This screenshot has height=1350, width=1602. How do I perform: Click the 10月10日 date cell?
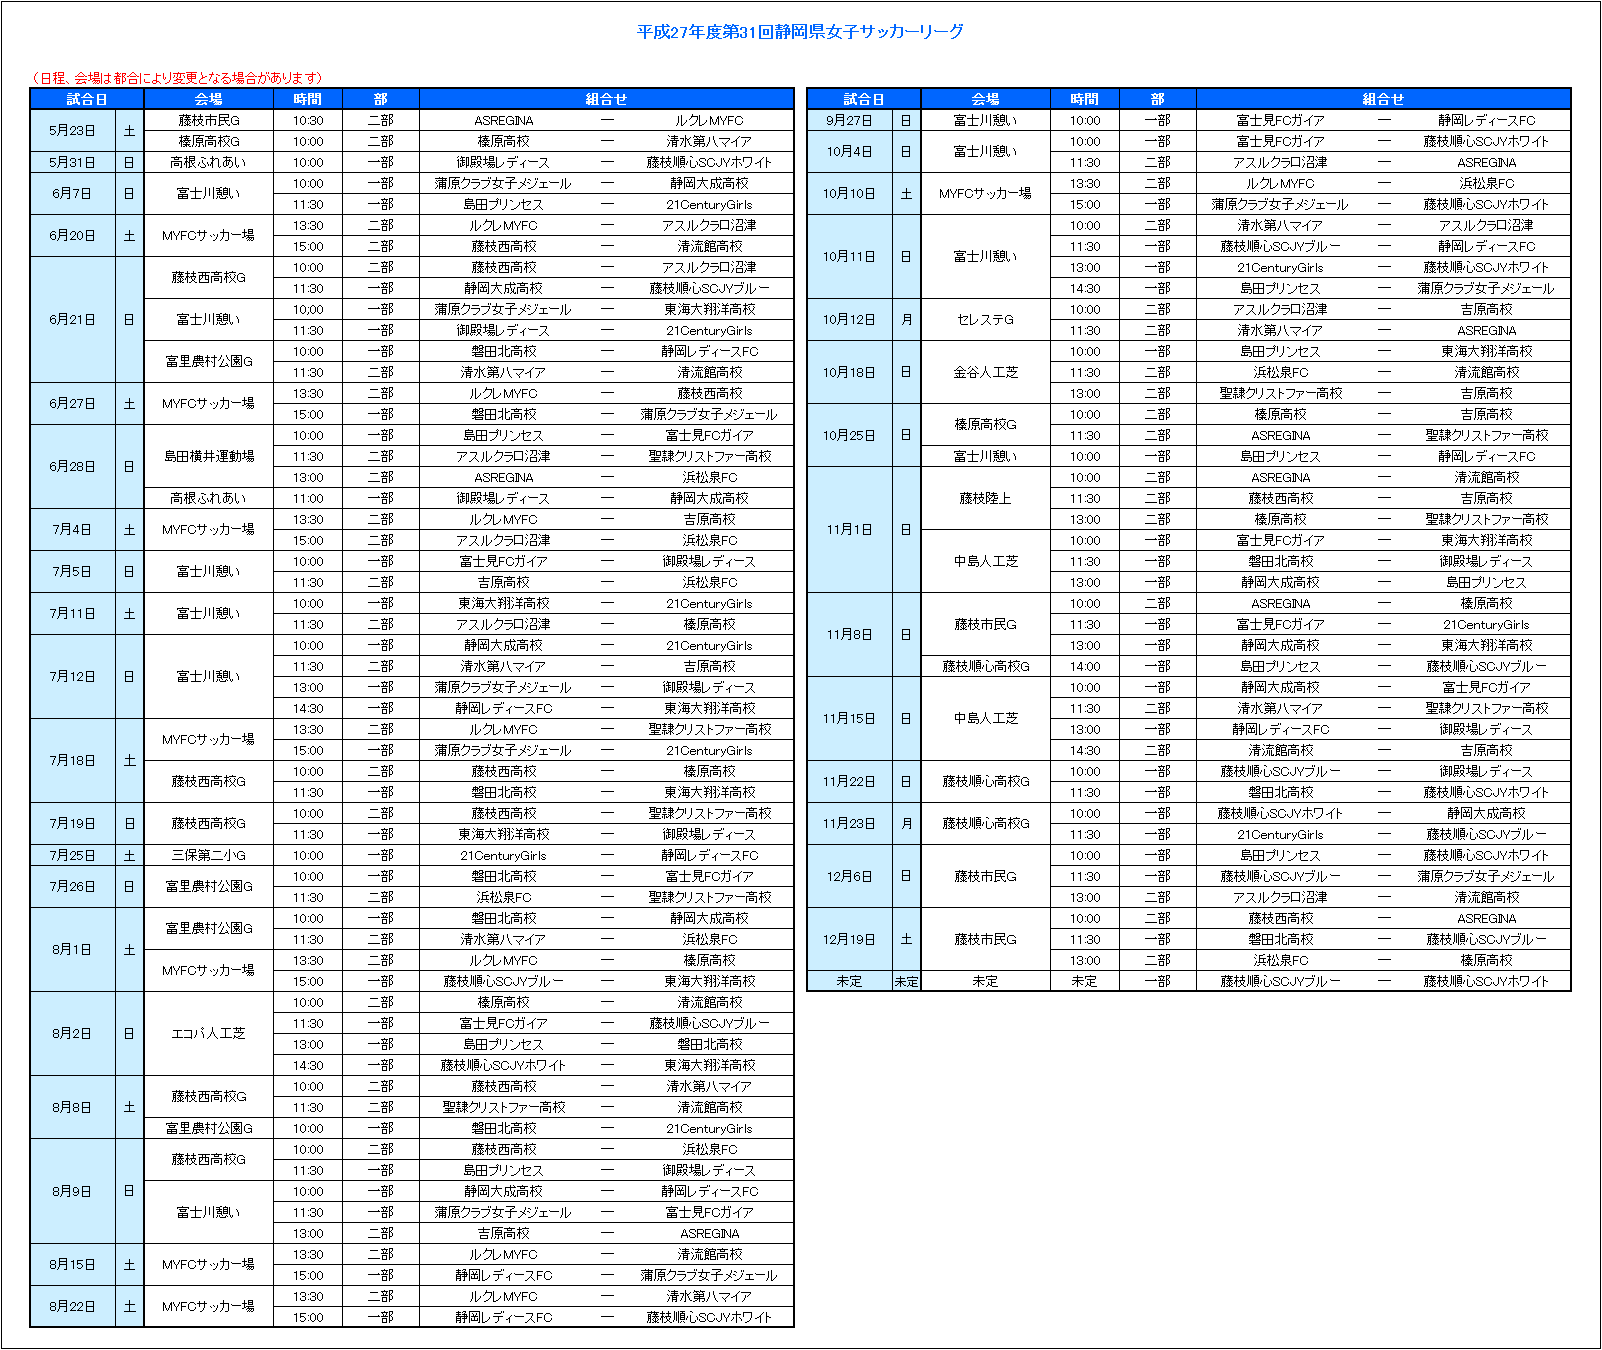point(850,194)
